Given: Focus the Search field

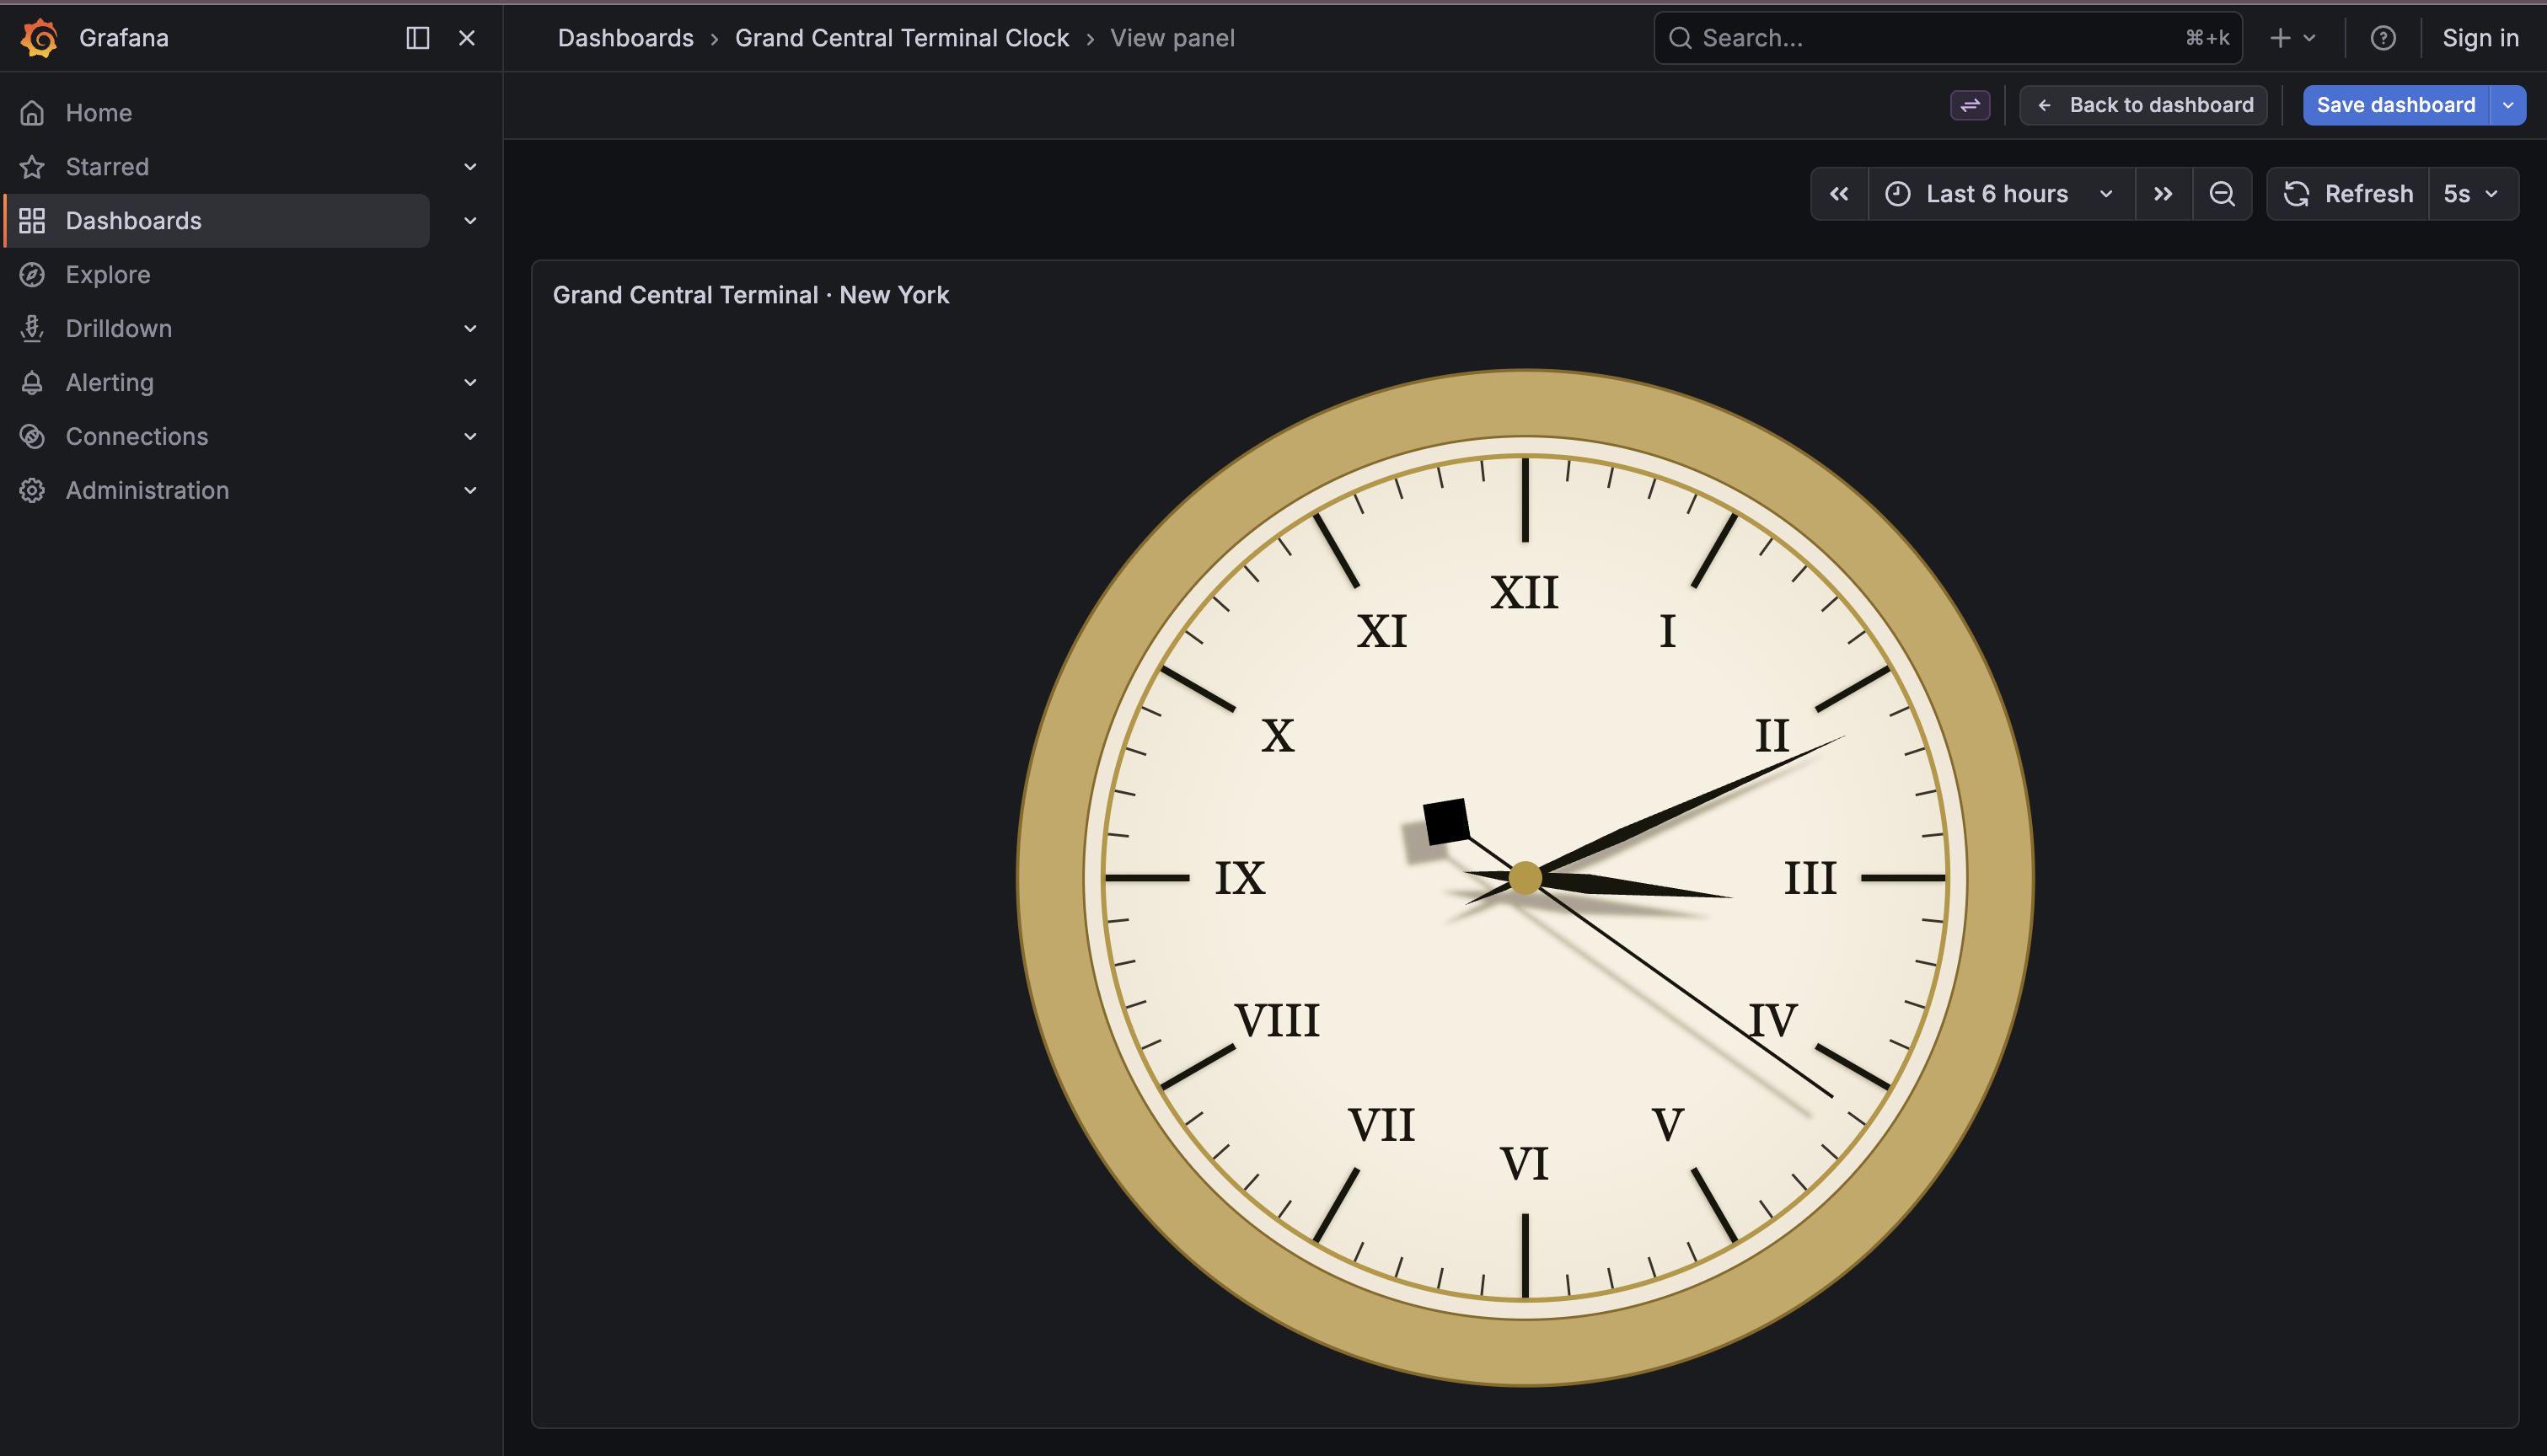Looking at the screenshot, I should tap(1947, 38).
